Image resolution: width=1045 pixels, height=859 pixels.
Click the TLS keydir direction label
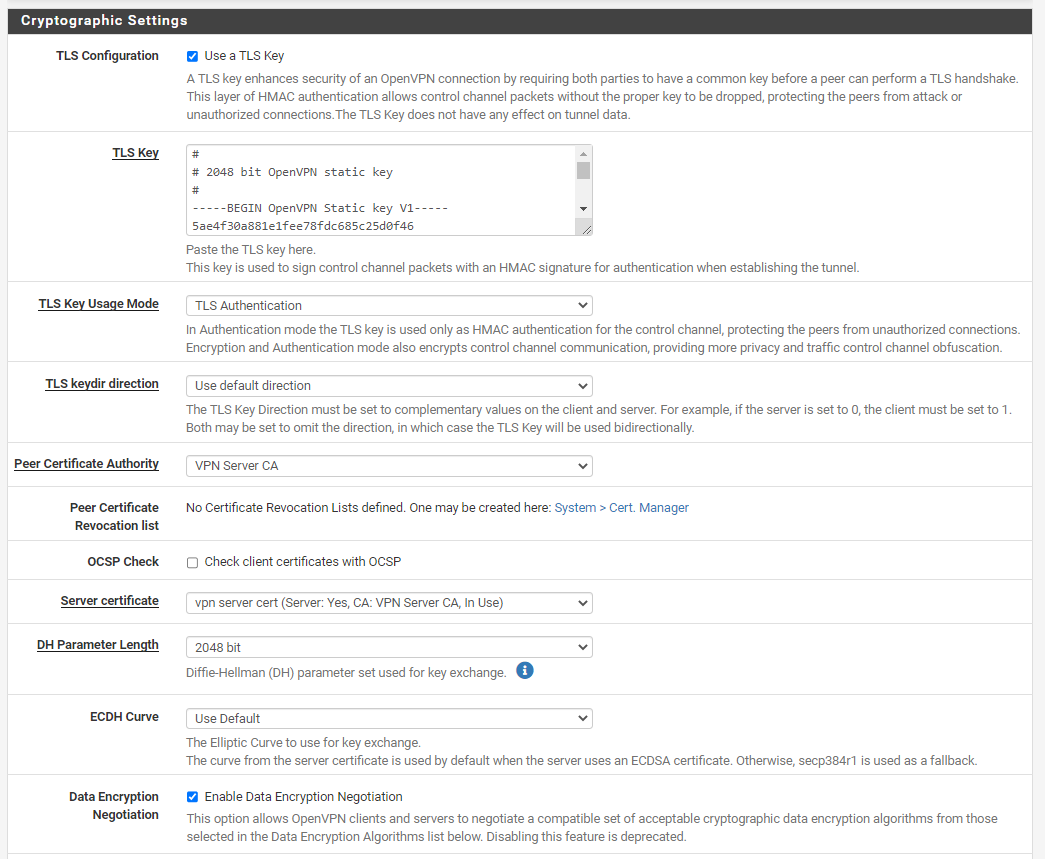[102, 384]
